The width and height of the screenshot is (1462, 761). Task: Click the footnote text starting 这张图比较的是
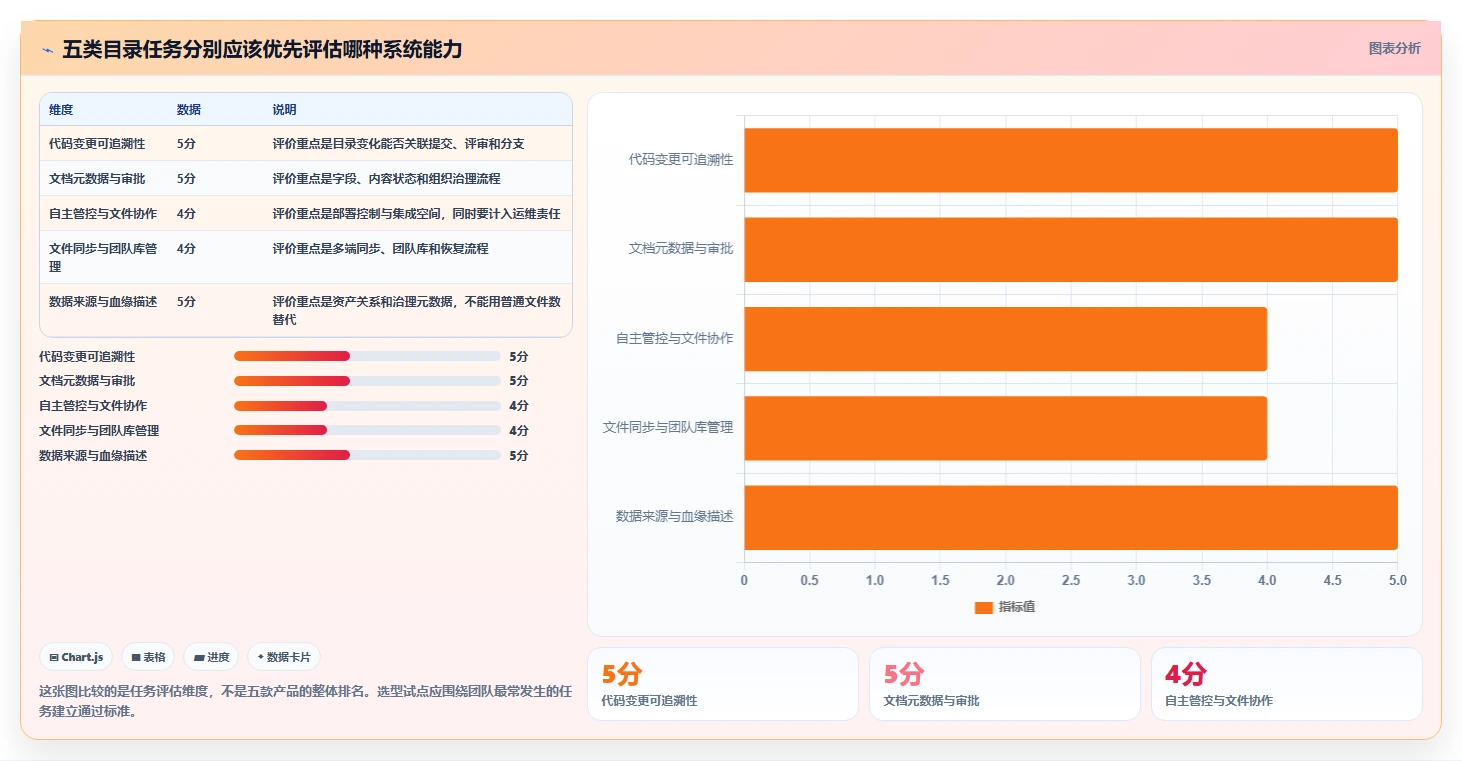tap(305, 701)
